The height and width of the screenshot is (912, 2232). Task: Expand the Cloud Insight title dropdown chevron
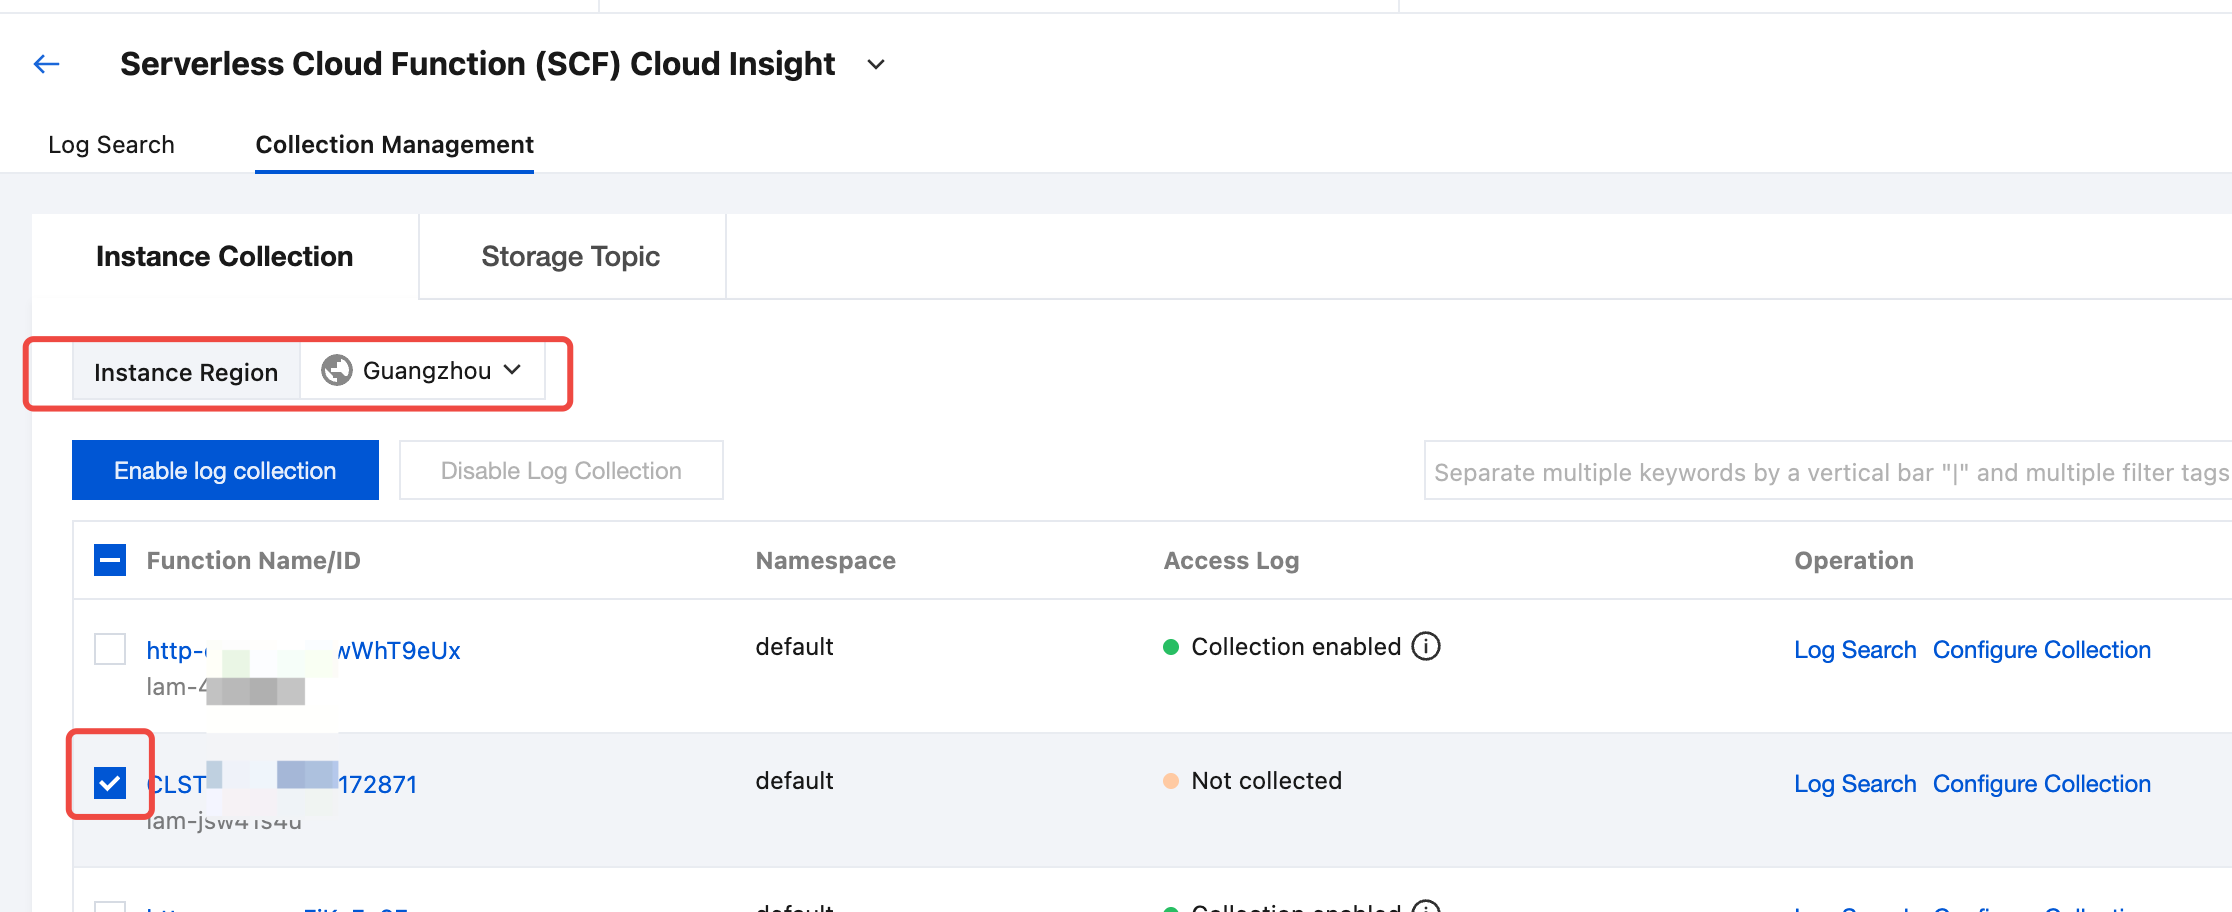coord(876,65)
